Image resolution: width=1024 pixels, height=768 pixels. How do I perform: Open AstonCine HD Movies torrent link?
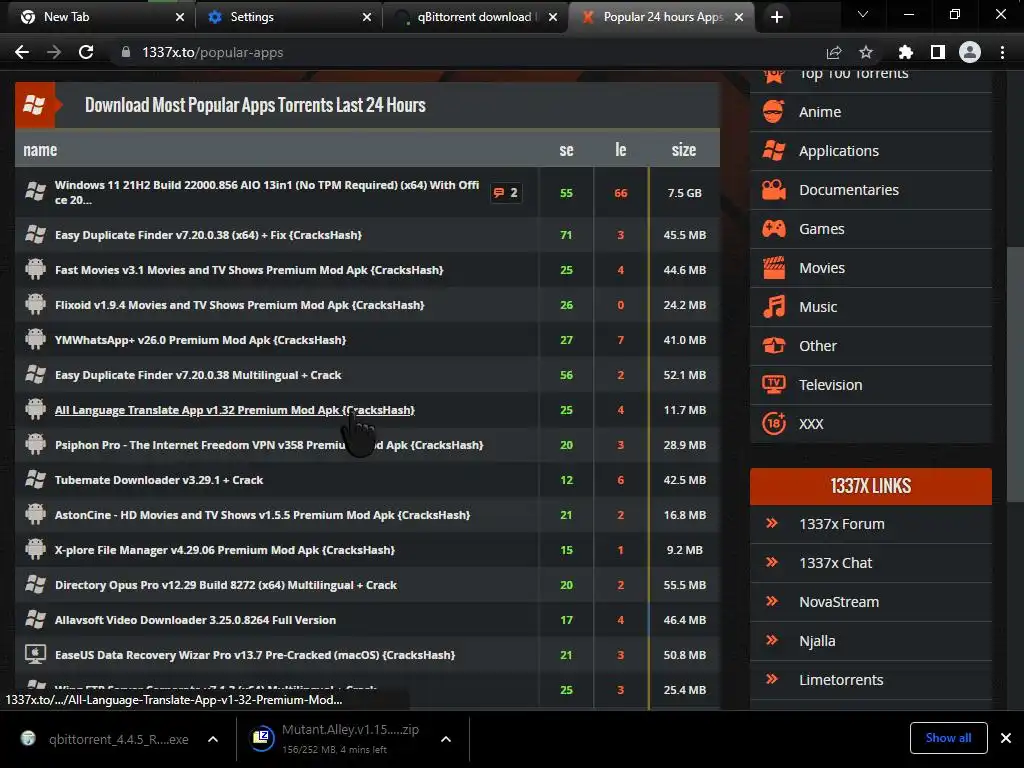(x=263, y=515)
